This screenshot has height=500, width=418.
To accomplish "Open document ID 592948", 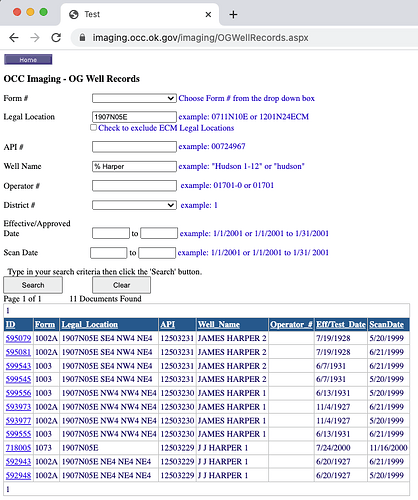I will (x=18, y=475).
